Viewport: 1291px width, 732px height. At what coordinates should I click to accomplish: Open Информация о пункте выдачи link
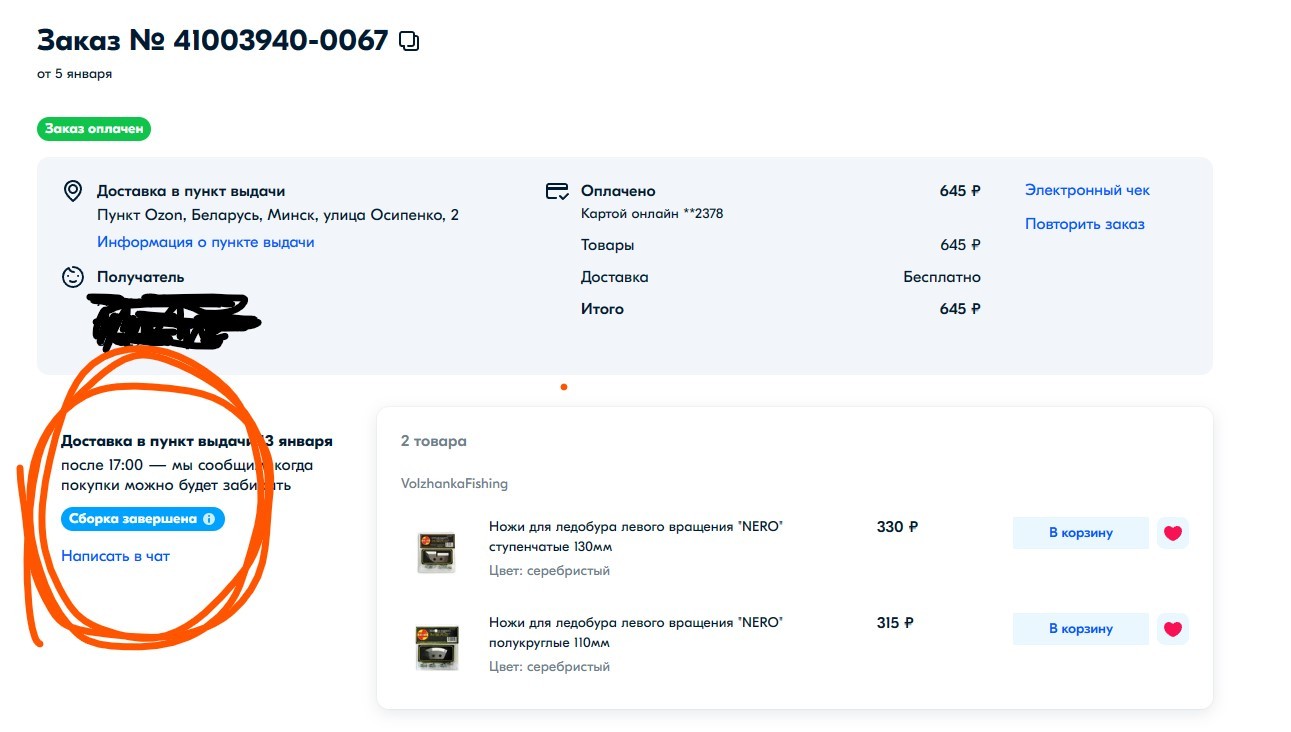pyautogui.click(x=205, y=242)
